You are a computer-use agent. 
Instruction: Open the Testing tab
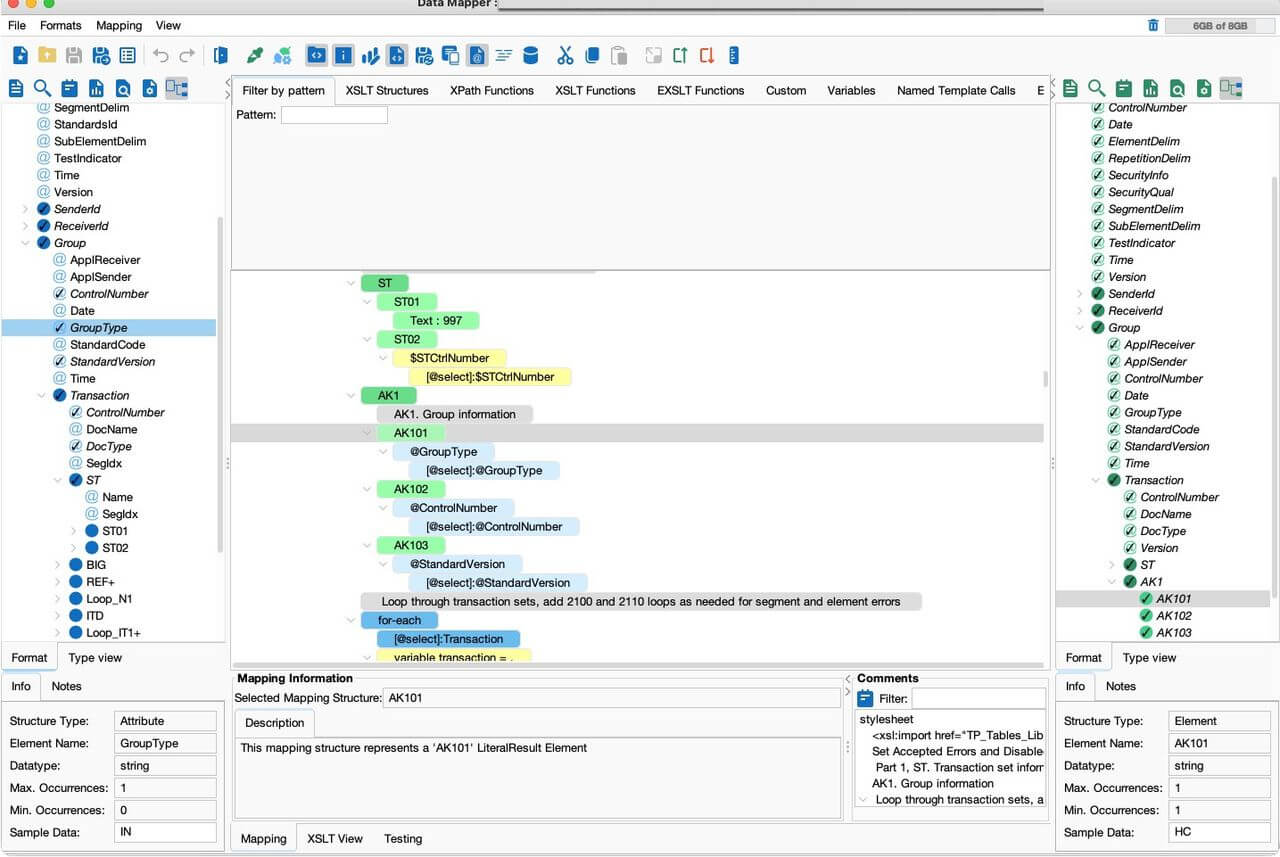[x=403, y=838]
